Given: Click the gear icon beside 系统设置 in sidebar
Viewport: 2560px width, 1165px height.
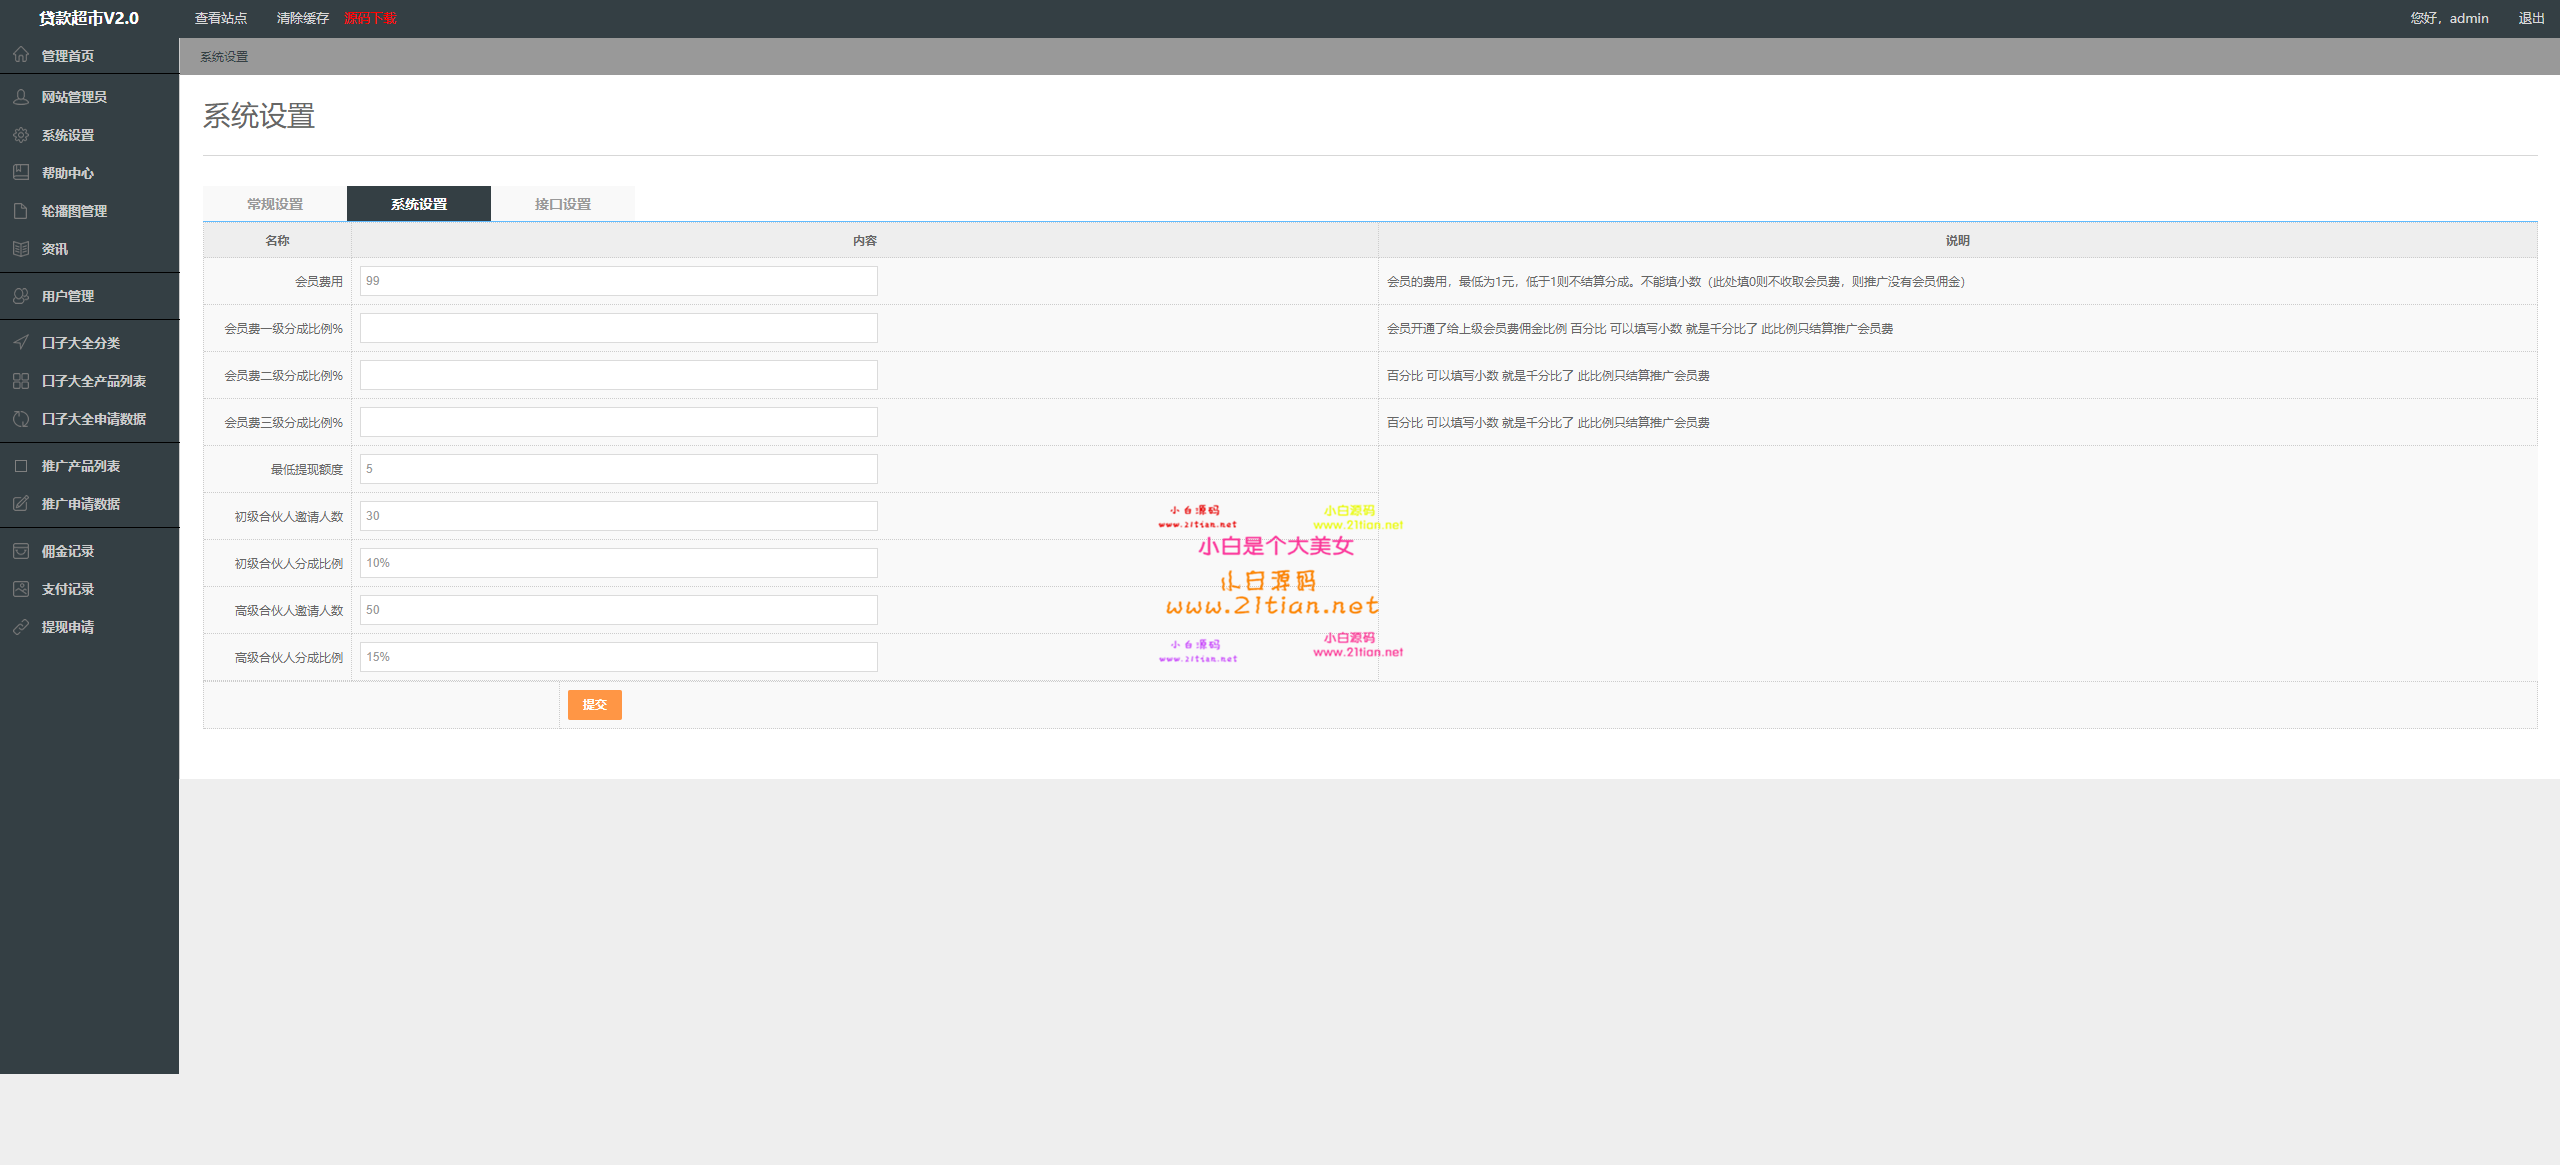Looking at the screenshot, I should point(21,135).
